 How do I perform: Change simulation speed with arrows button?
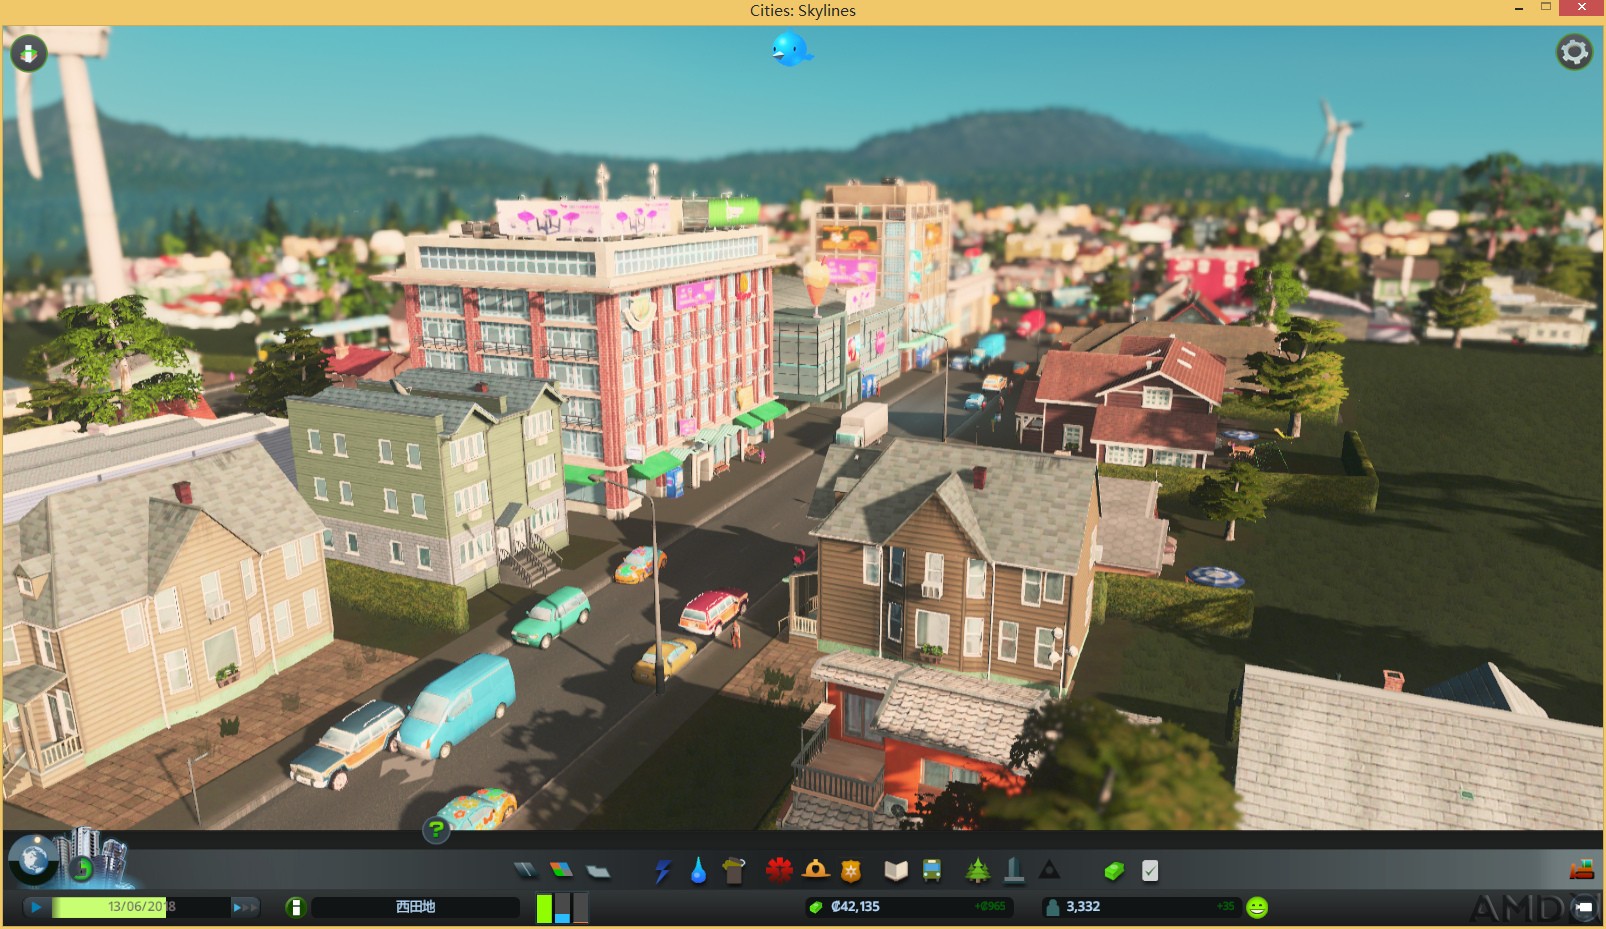pos(245,907)
